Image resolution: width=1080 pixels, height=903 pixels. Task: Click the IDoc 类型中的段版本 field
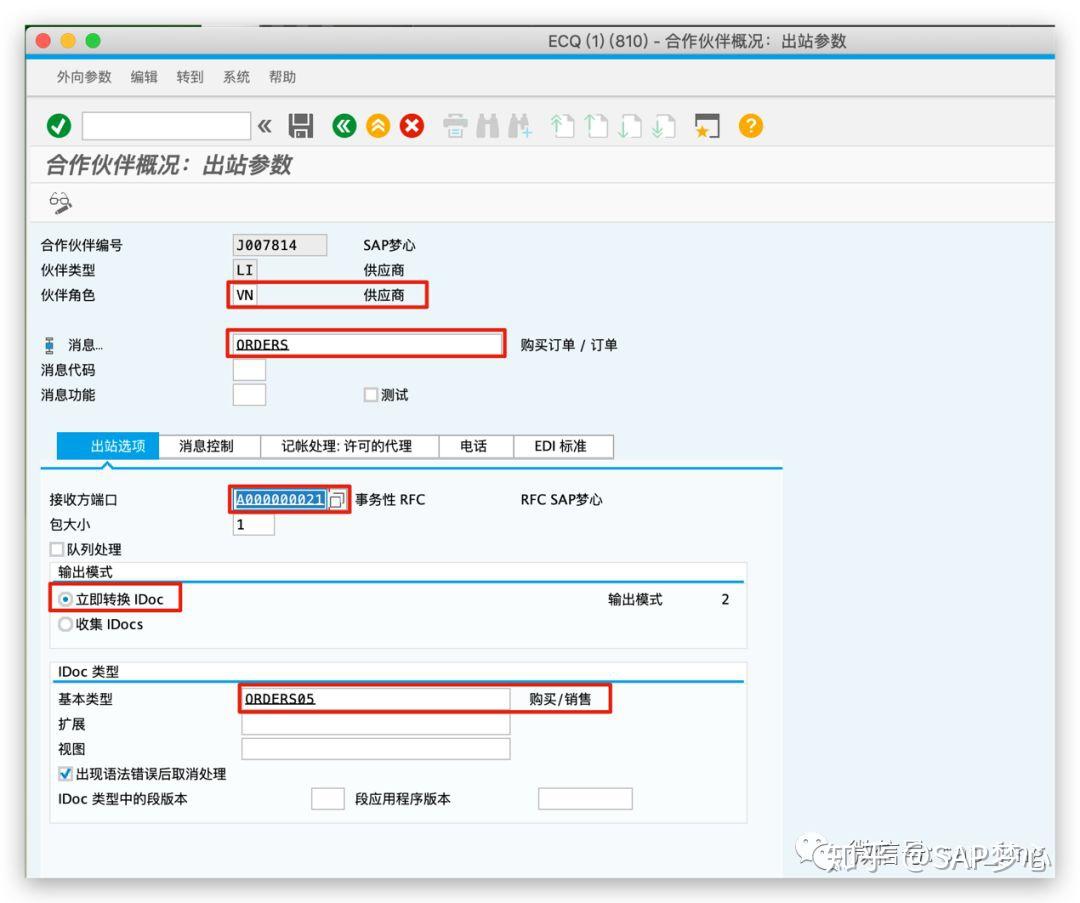click(x=328, y=799)
